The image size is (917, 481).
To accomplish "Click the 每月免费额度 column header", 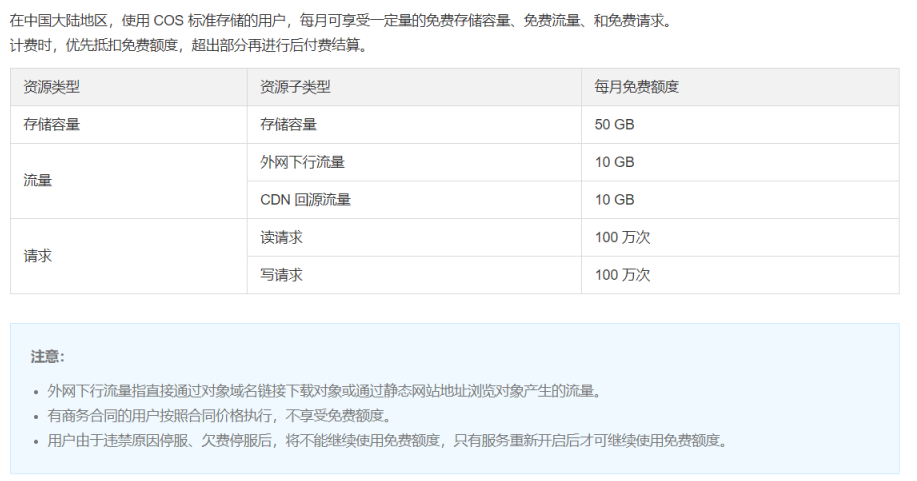I will (x=636, y=87).
